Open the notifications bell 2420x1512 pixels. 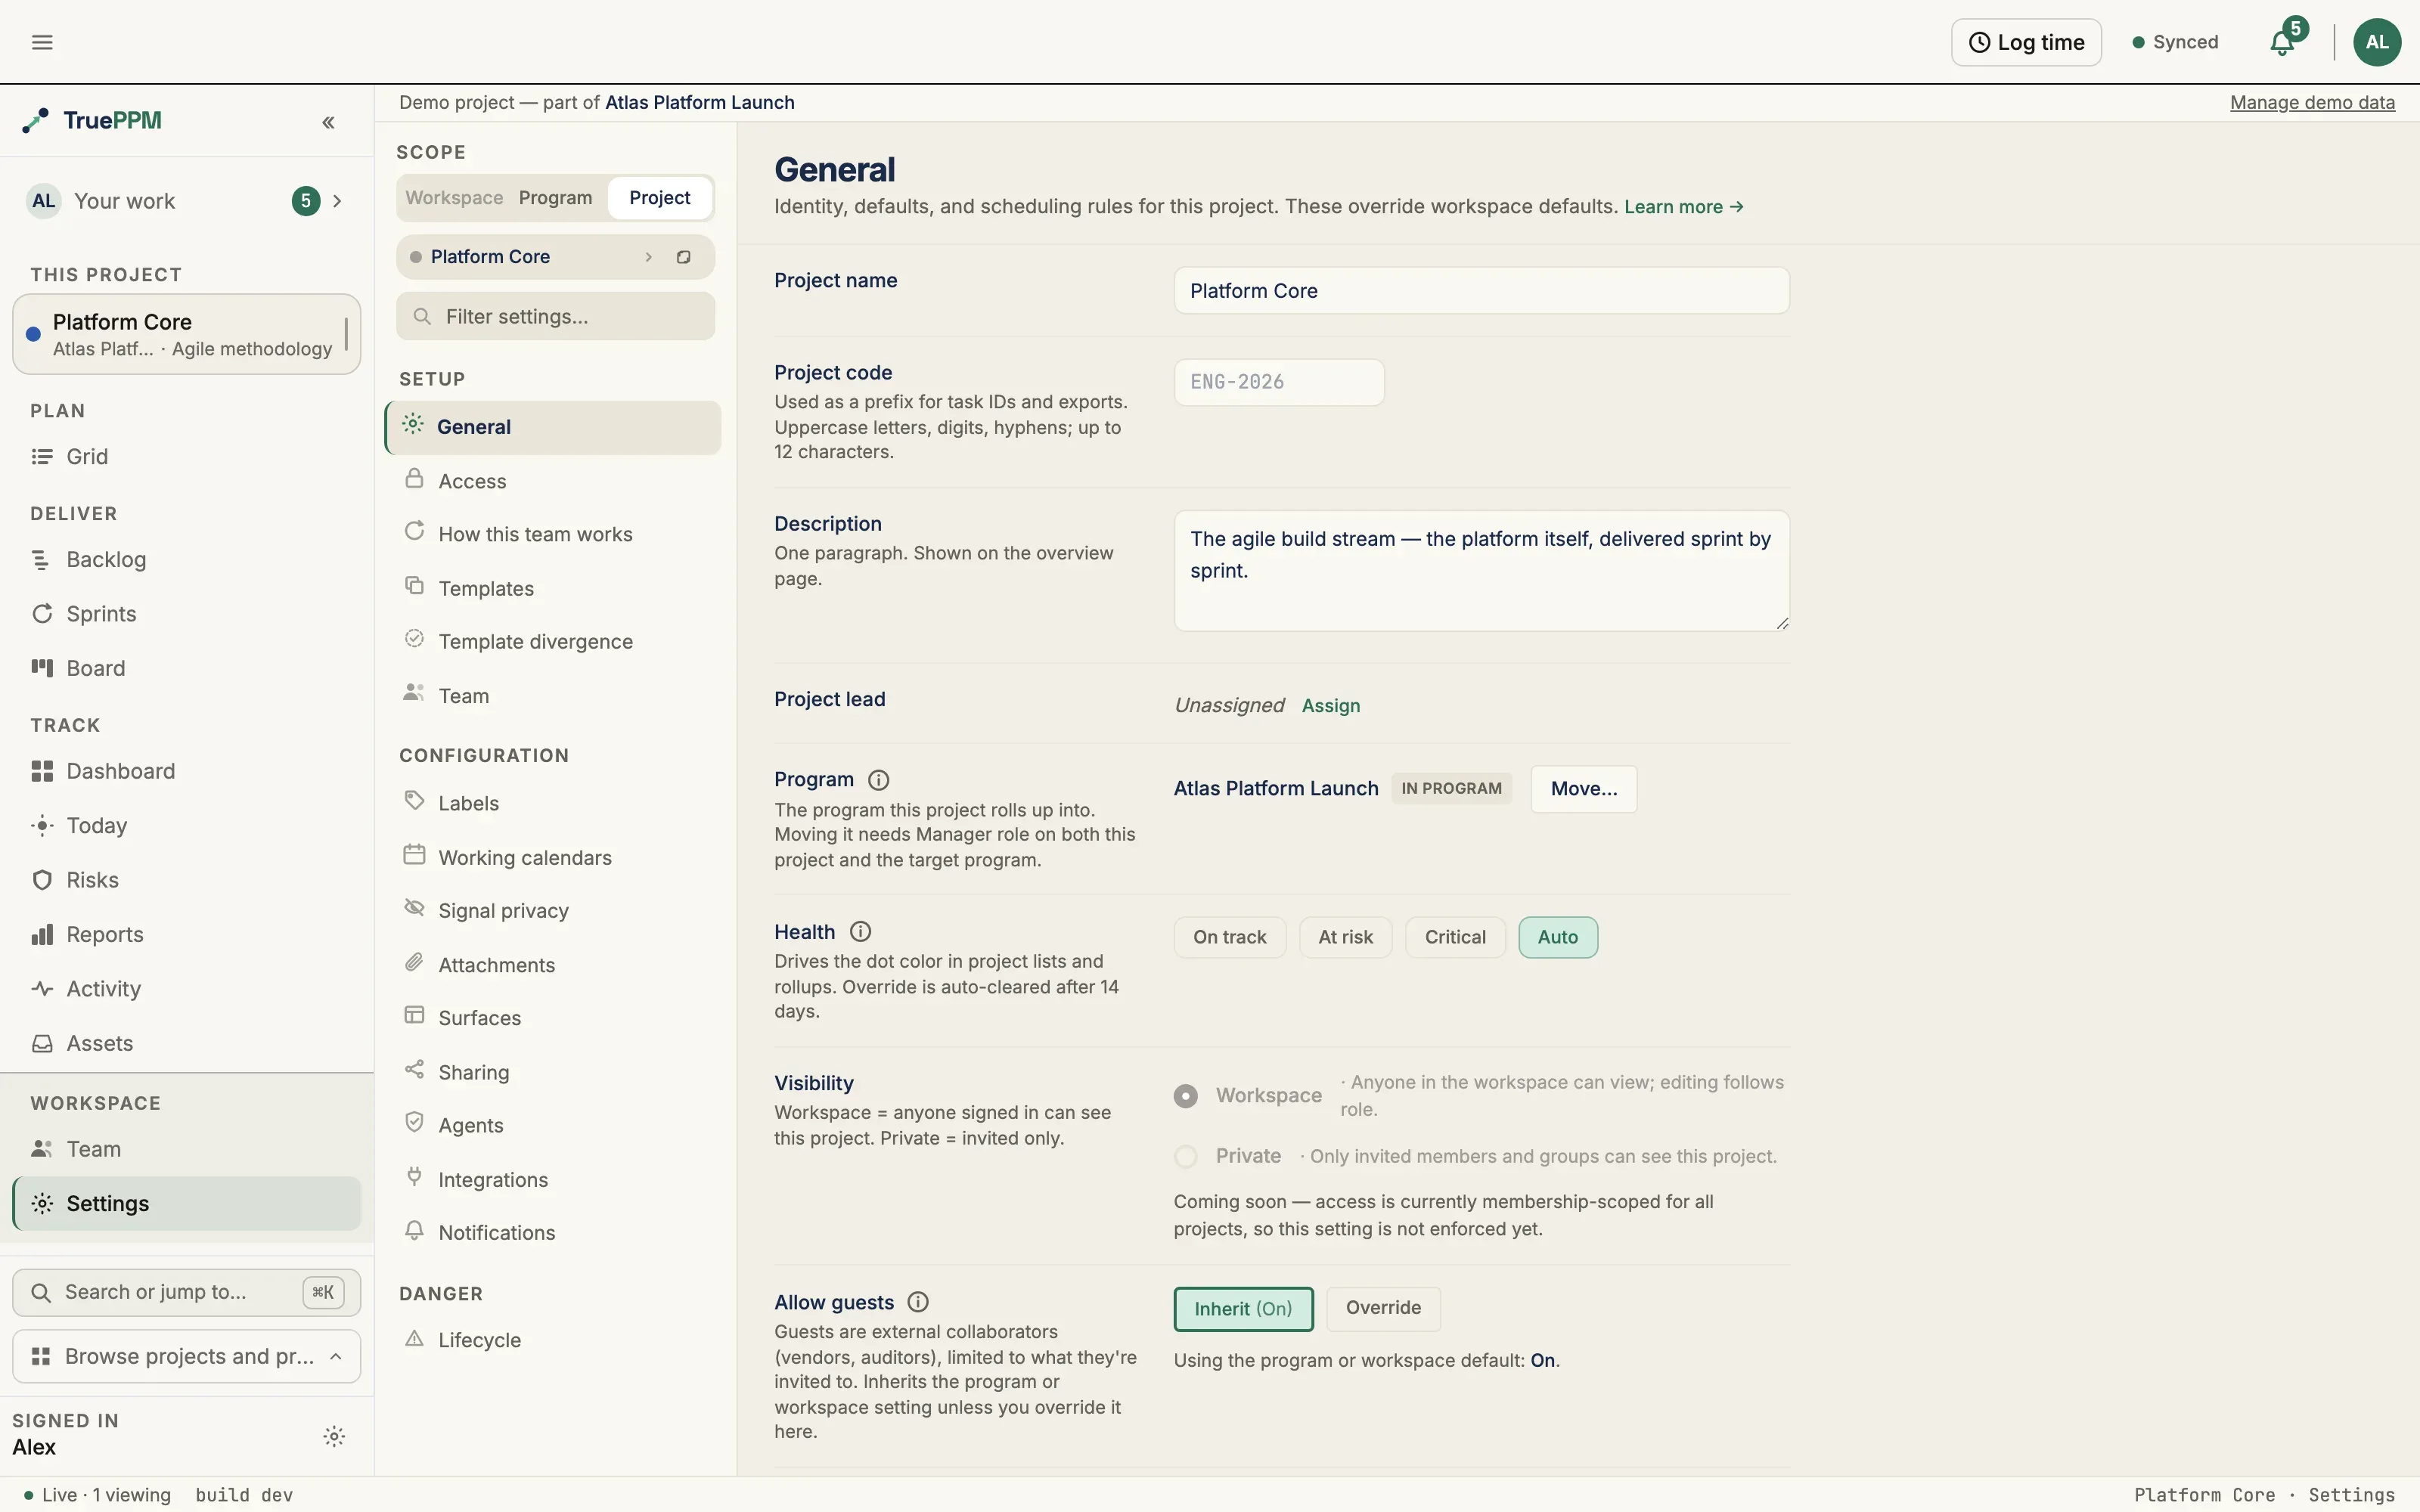[x=2282, y=42]
